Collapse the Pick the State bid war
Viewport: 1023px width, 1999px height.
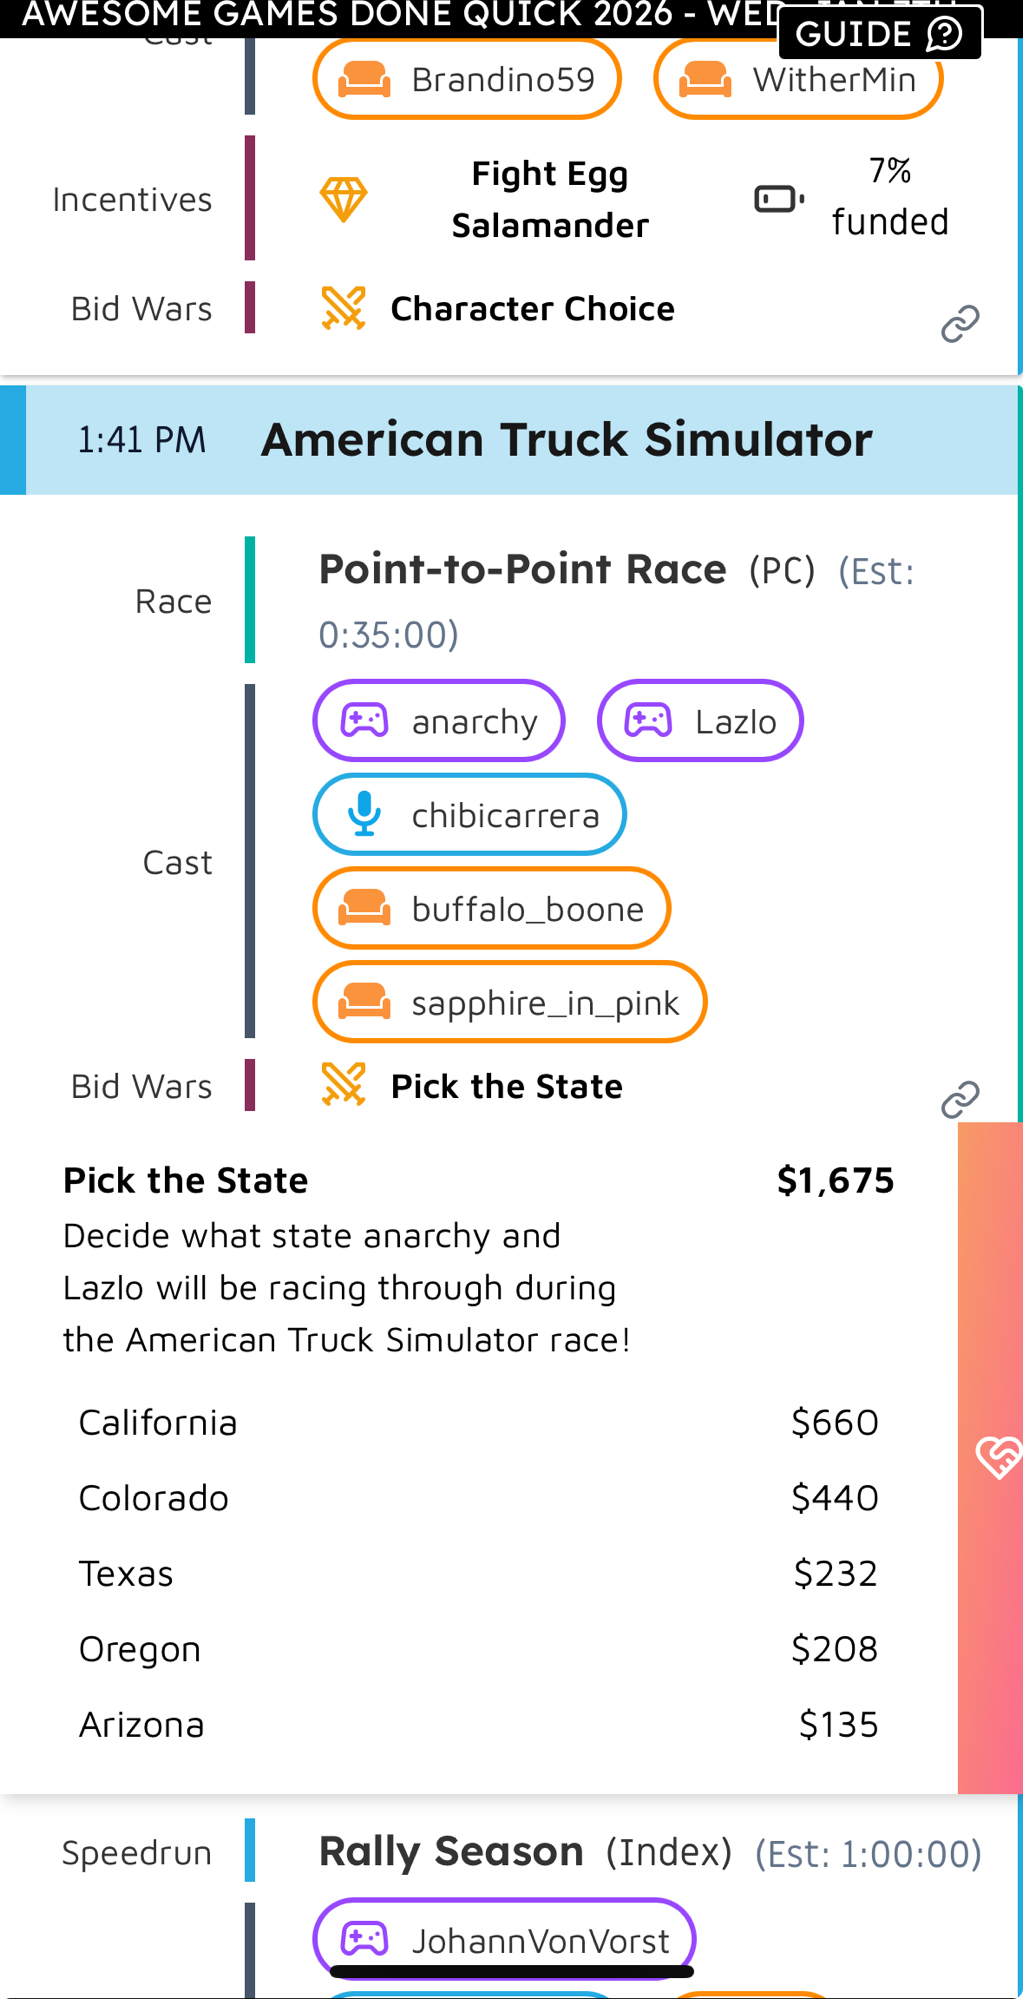506,1086
